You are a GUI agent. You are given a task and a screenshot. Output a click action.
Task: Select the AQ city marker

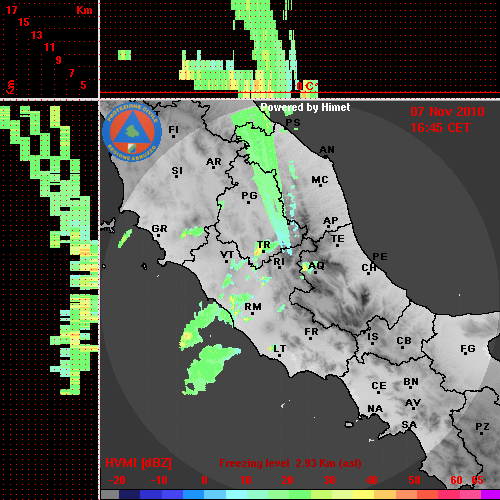[x=315, y=272]
